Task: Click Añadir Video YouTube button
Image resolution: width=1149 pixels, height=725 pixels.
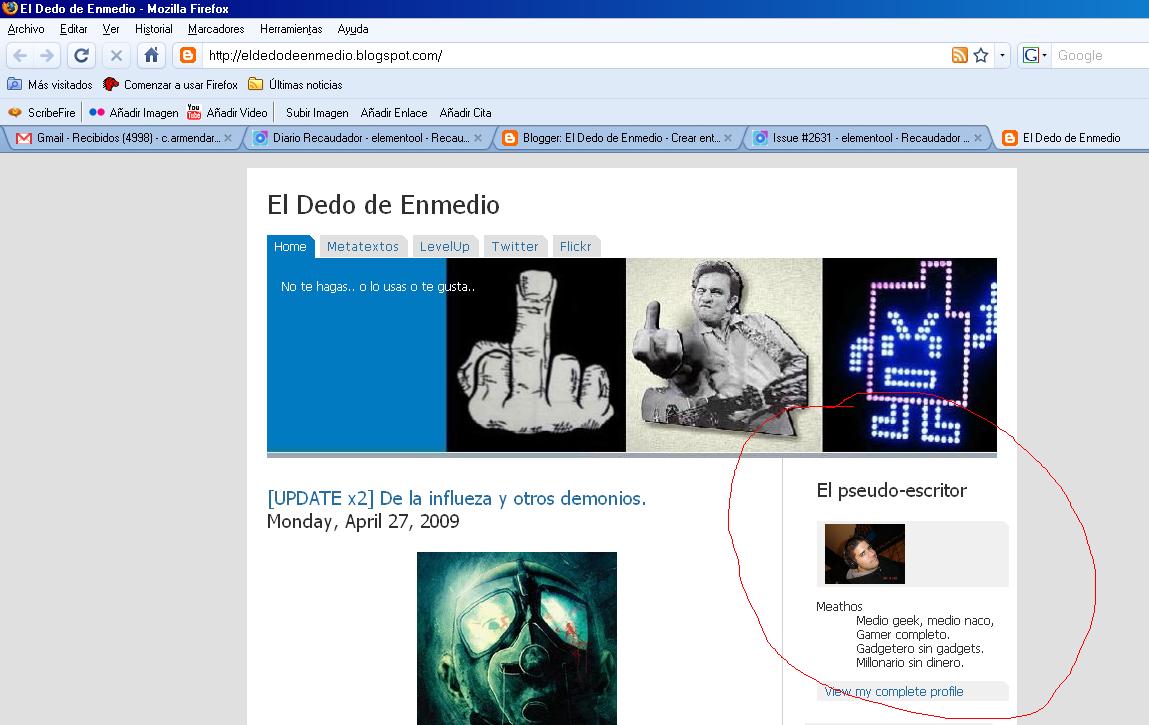Action: (227, 112)
